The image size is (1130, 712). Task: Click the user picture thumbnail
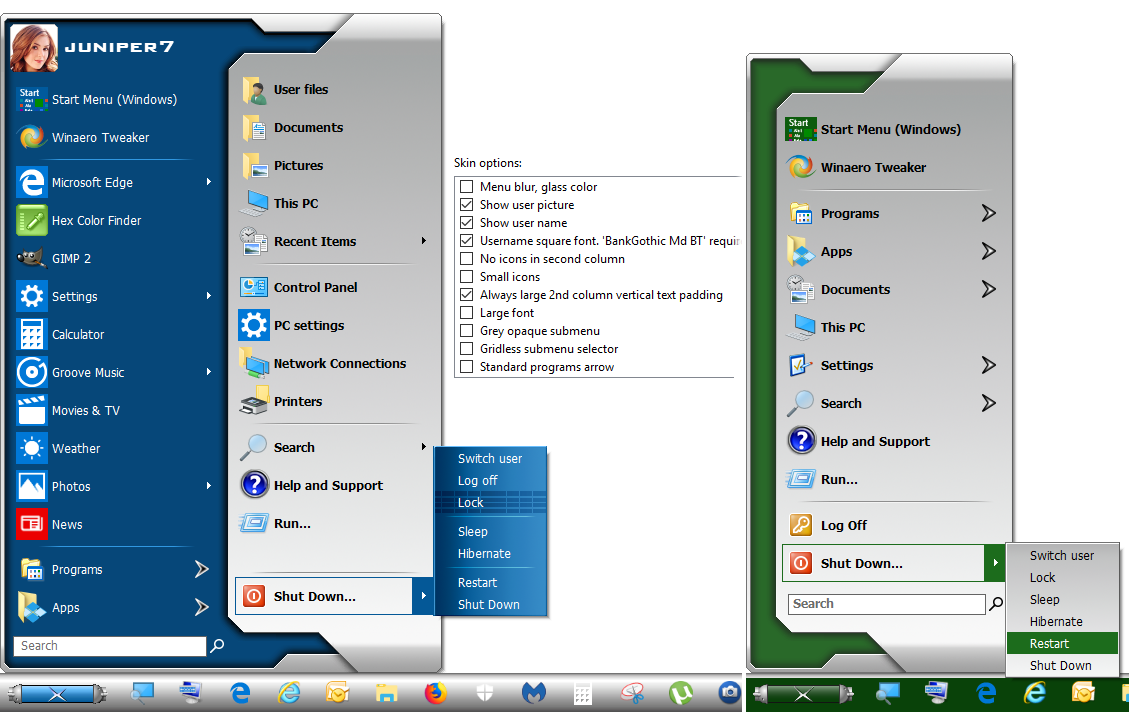(34, 47)
